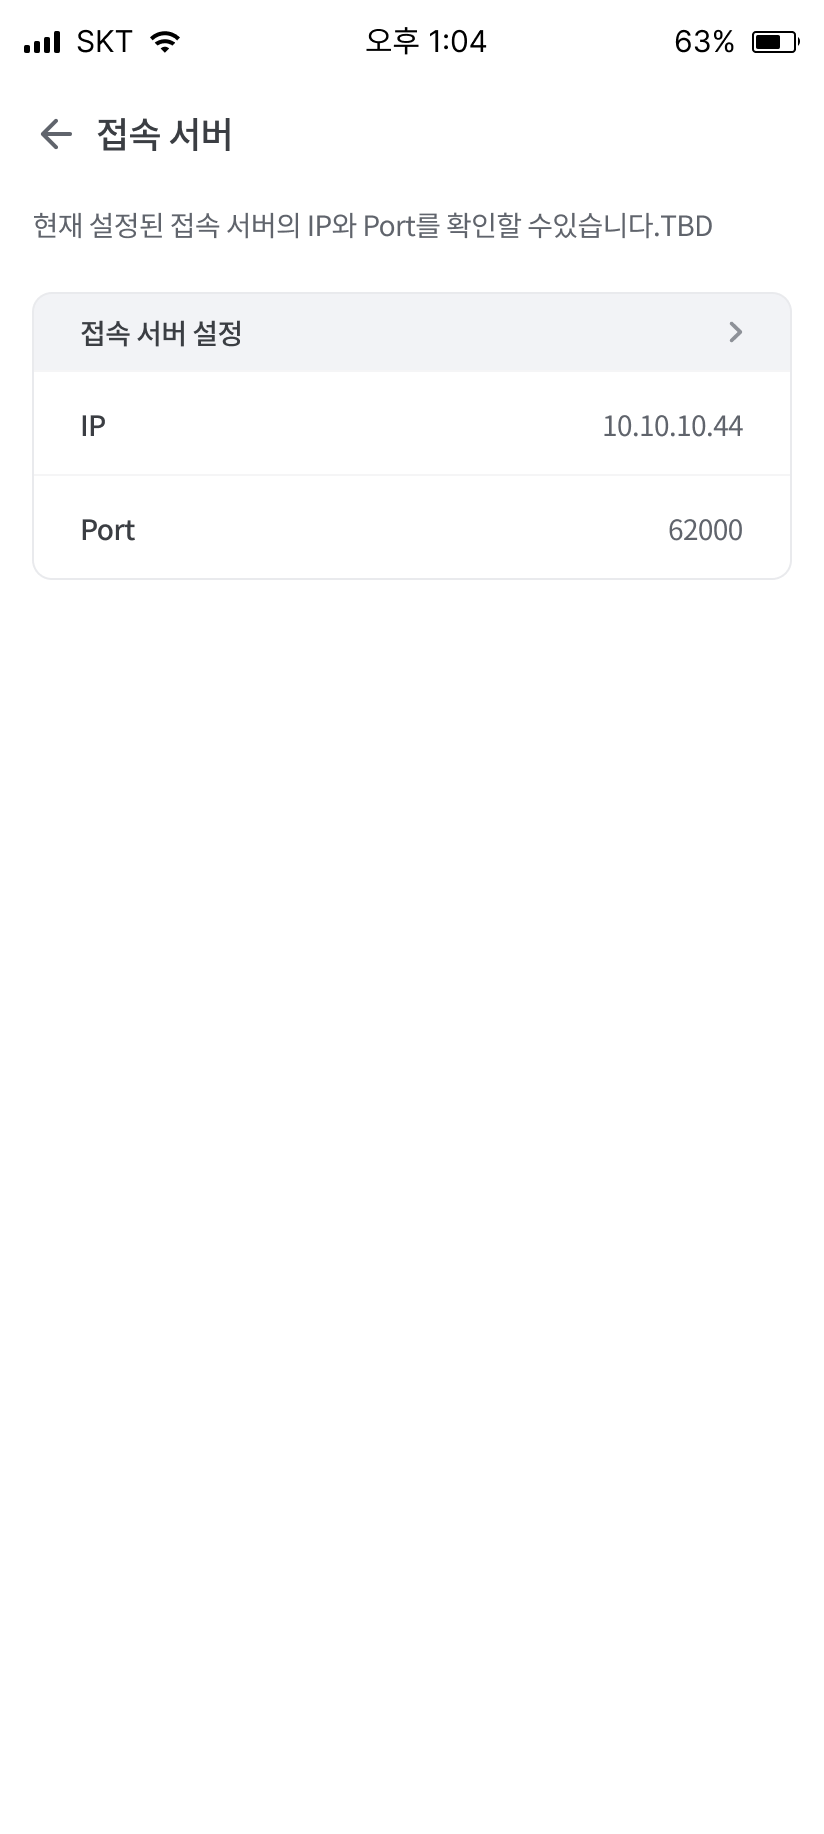
Task: Click the IP address value 10.10.10.44
Action: point(672,426)
